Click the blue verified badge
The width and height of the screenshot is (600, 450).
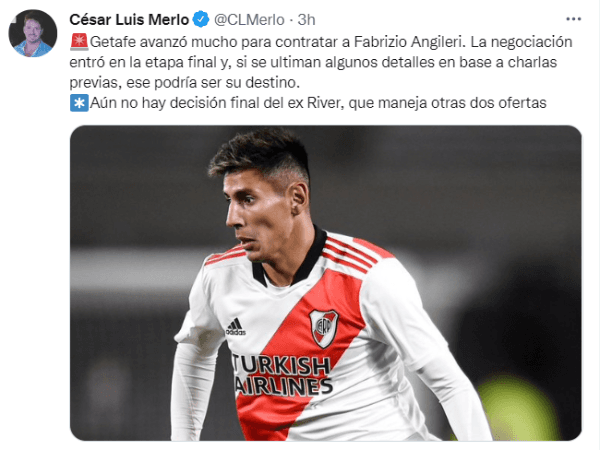201,20
